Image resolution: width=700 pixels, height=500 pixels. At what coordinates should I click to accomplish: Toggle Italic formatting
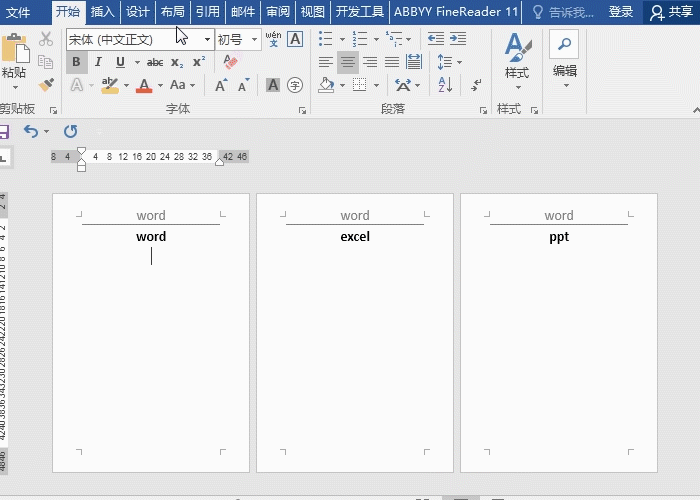coord(98,62)
